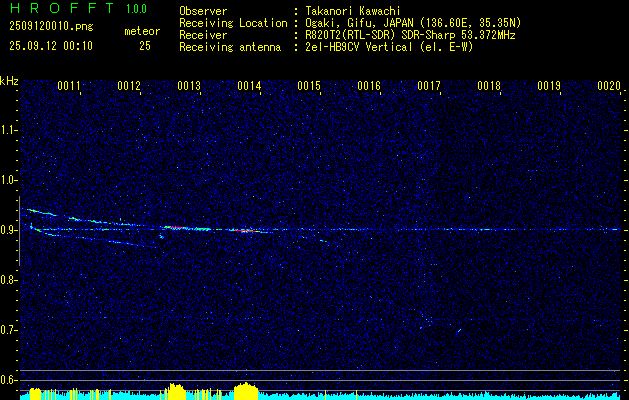Click the 0.9 kHz axis label

pyautogui.click(x=8, y=230)
